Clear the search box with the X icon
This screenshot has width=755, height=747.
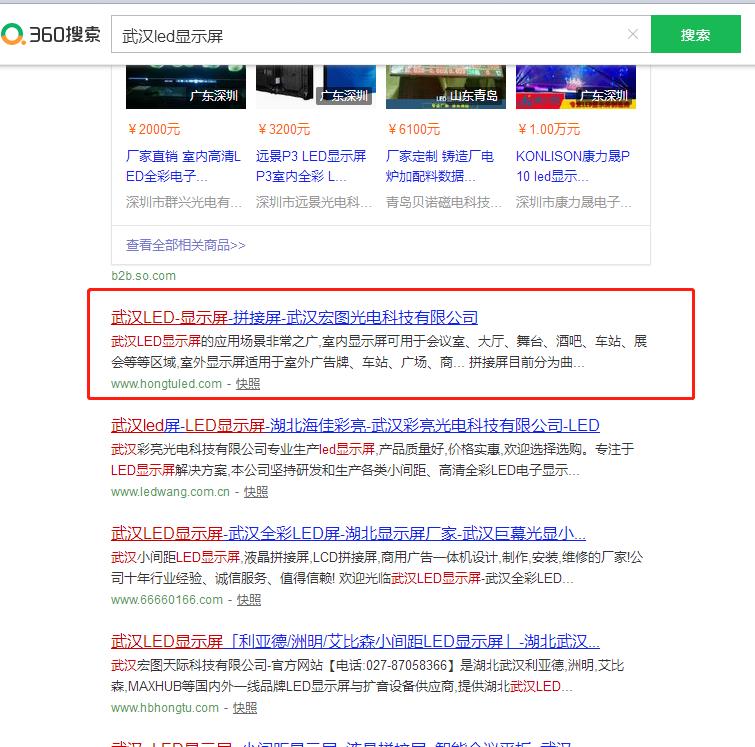tap(633, 34)
